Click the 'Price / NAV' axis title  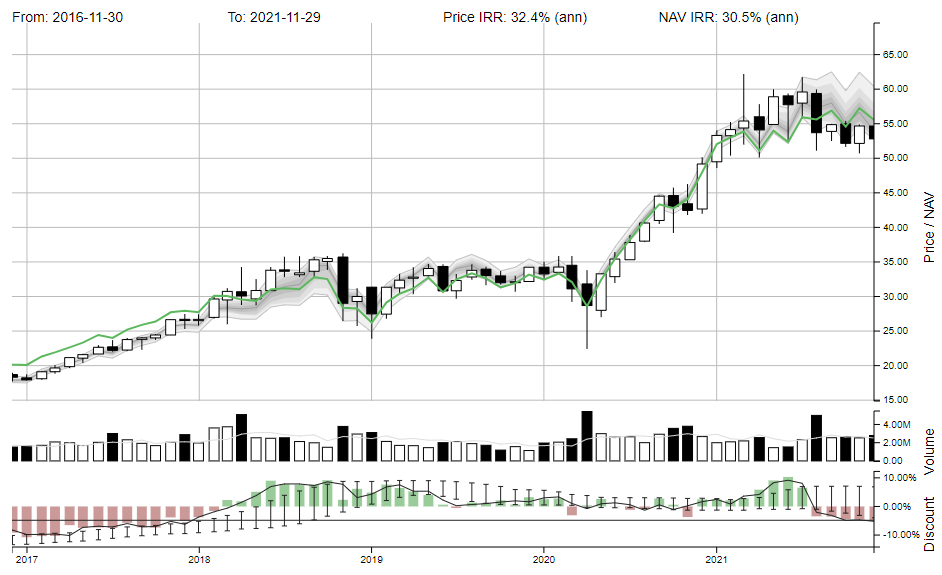click(929, 227)
